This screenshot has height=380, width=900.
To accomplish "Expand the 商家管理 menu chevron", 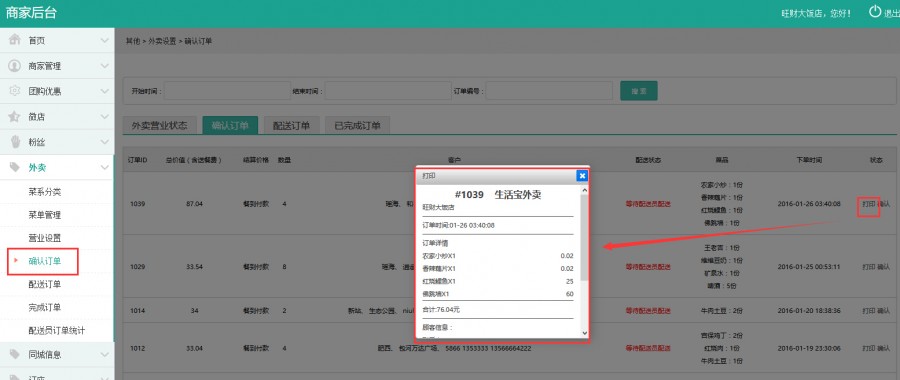I will point(104,66).
